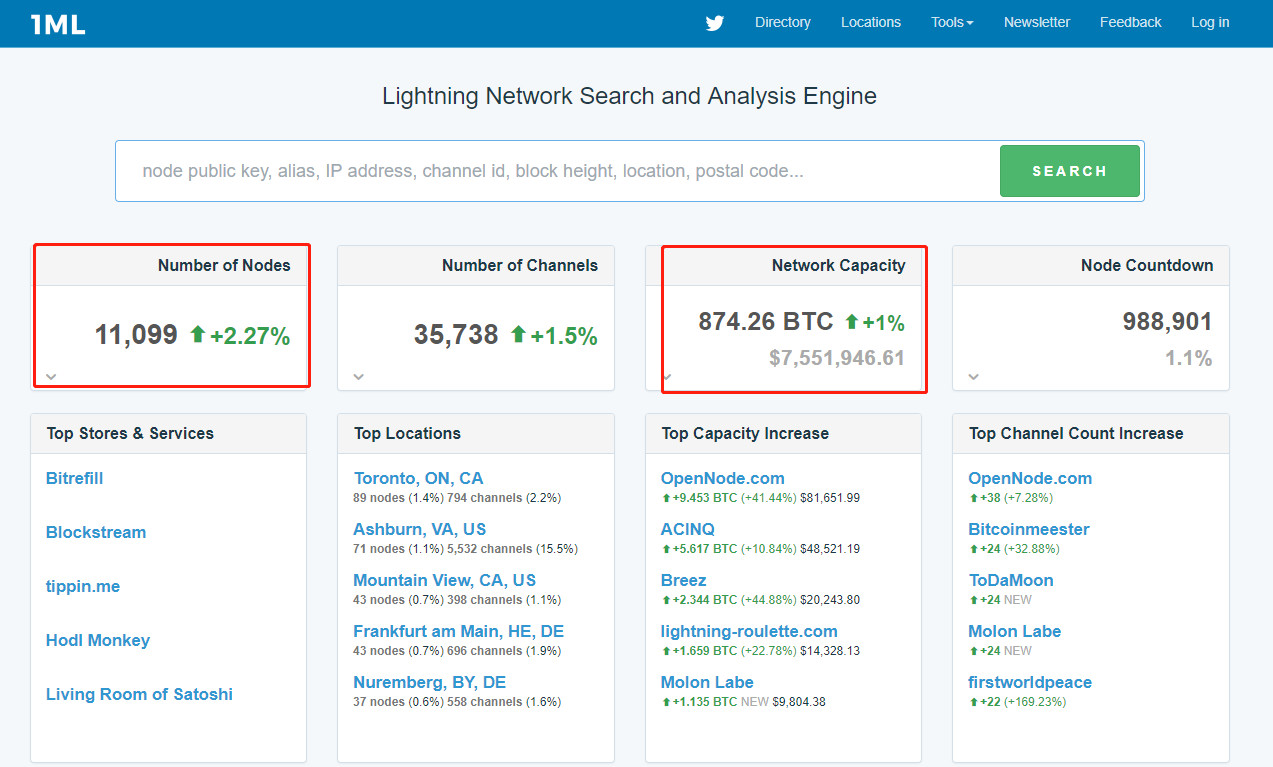Open Living Room of Satoshi link
Screen dimensions: 1273x767
click(x=139, y=694)
